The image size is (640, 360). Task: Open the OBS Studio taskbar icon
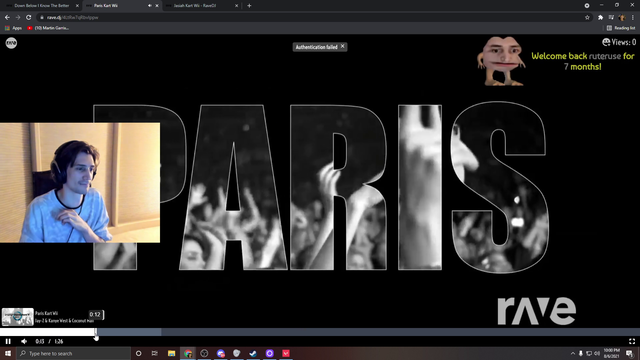point(204,353)
